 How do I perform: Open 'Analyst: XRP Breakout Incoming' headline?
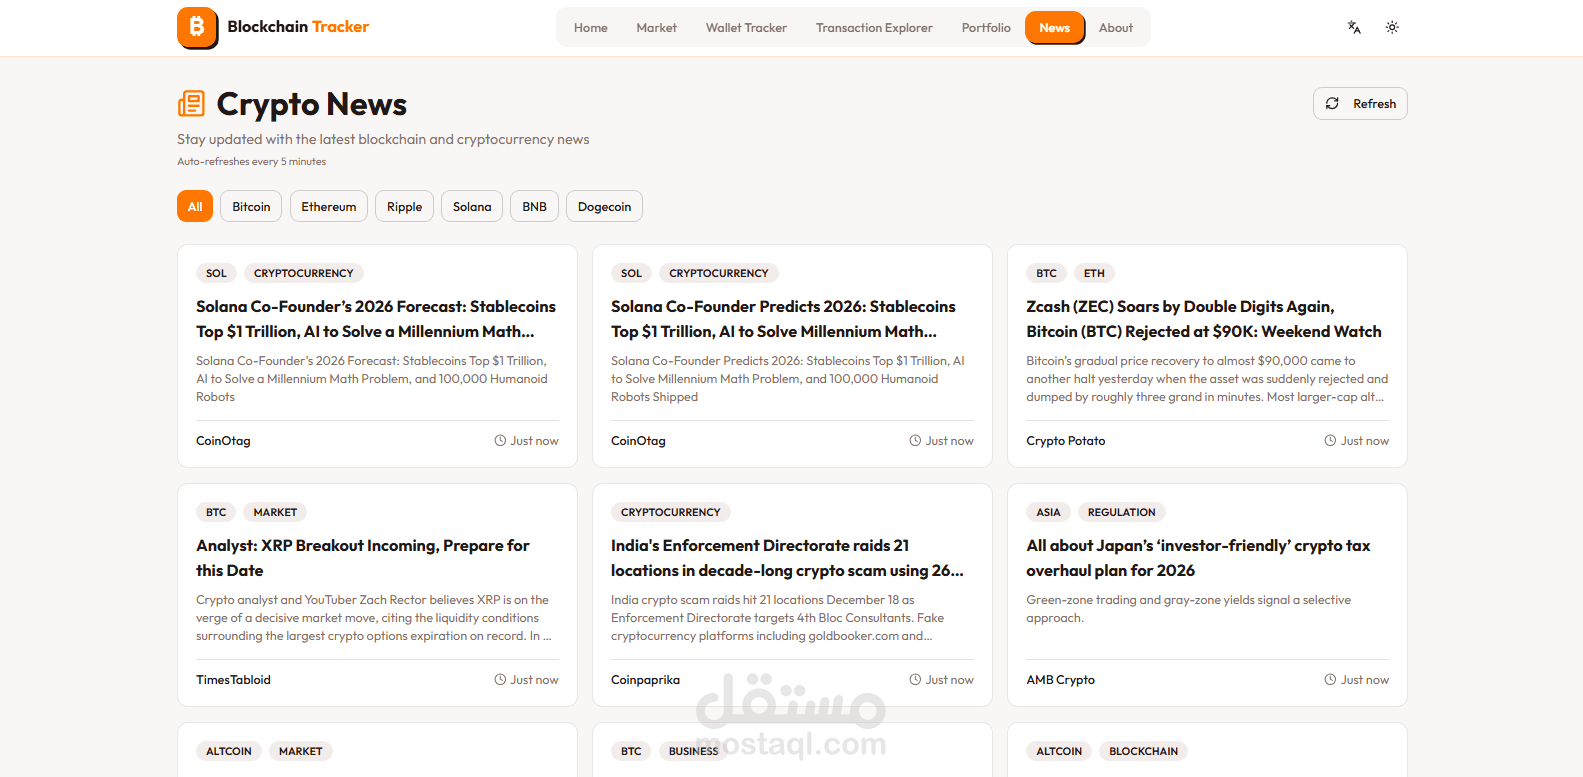[363, 558]
